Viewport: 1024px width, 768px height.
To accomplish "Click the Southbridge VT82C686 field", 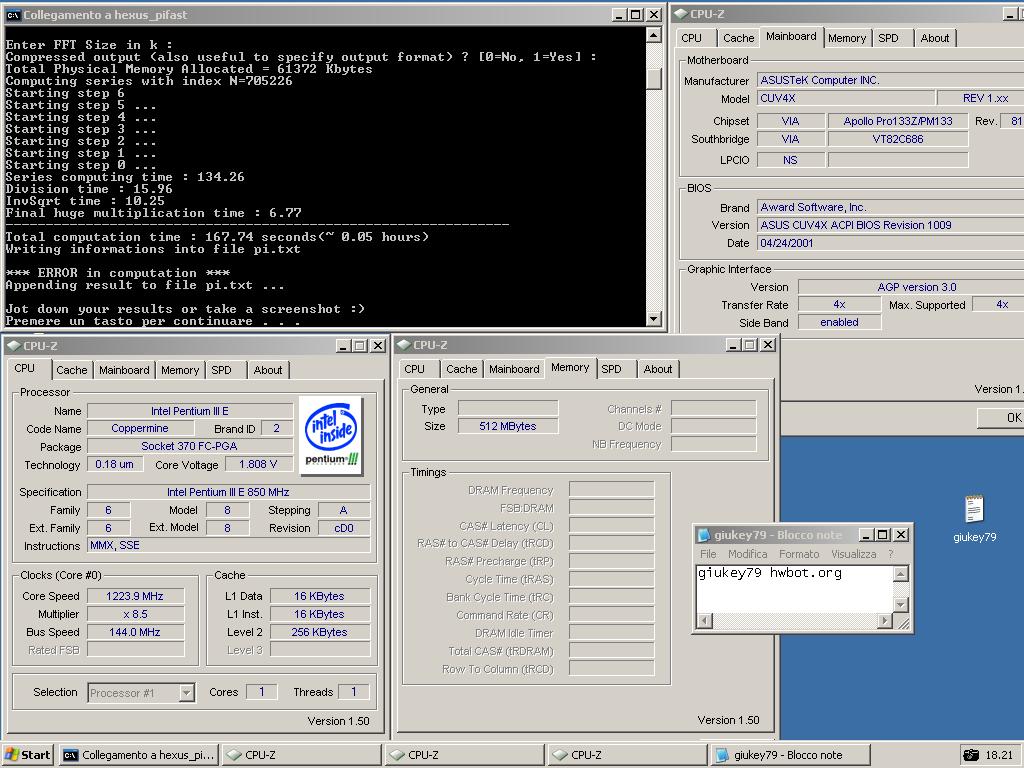I will pos(898,139).
